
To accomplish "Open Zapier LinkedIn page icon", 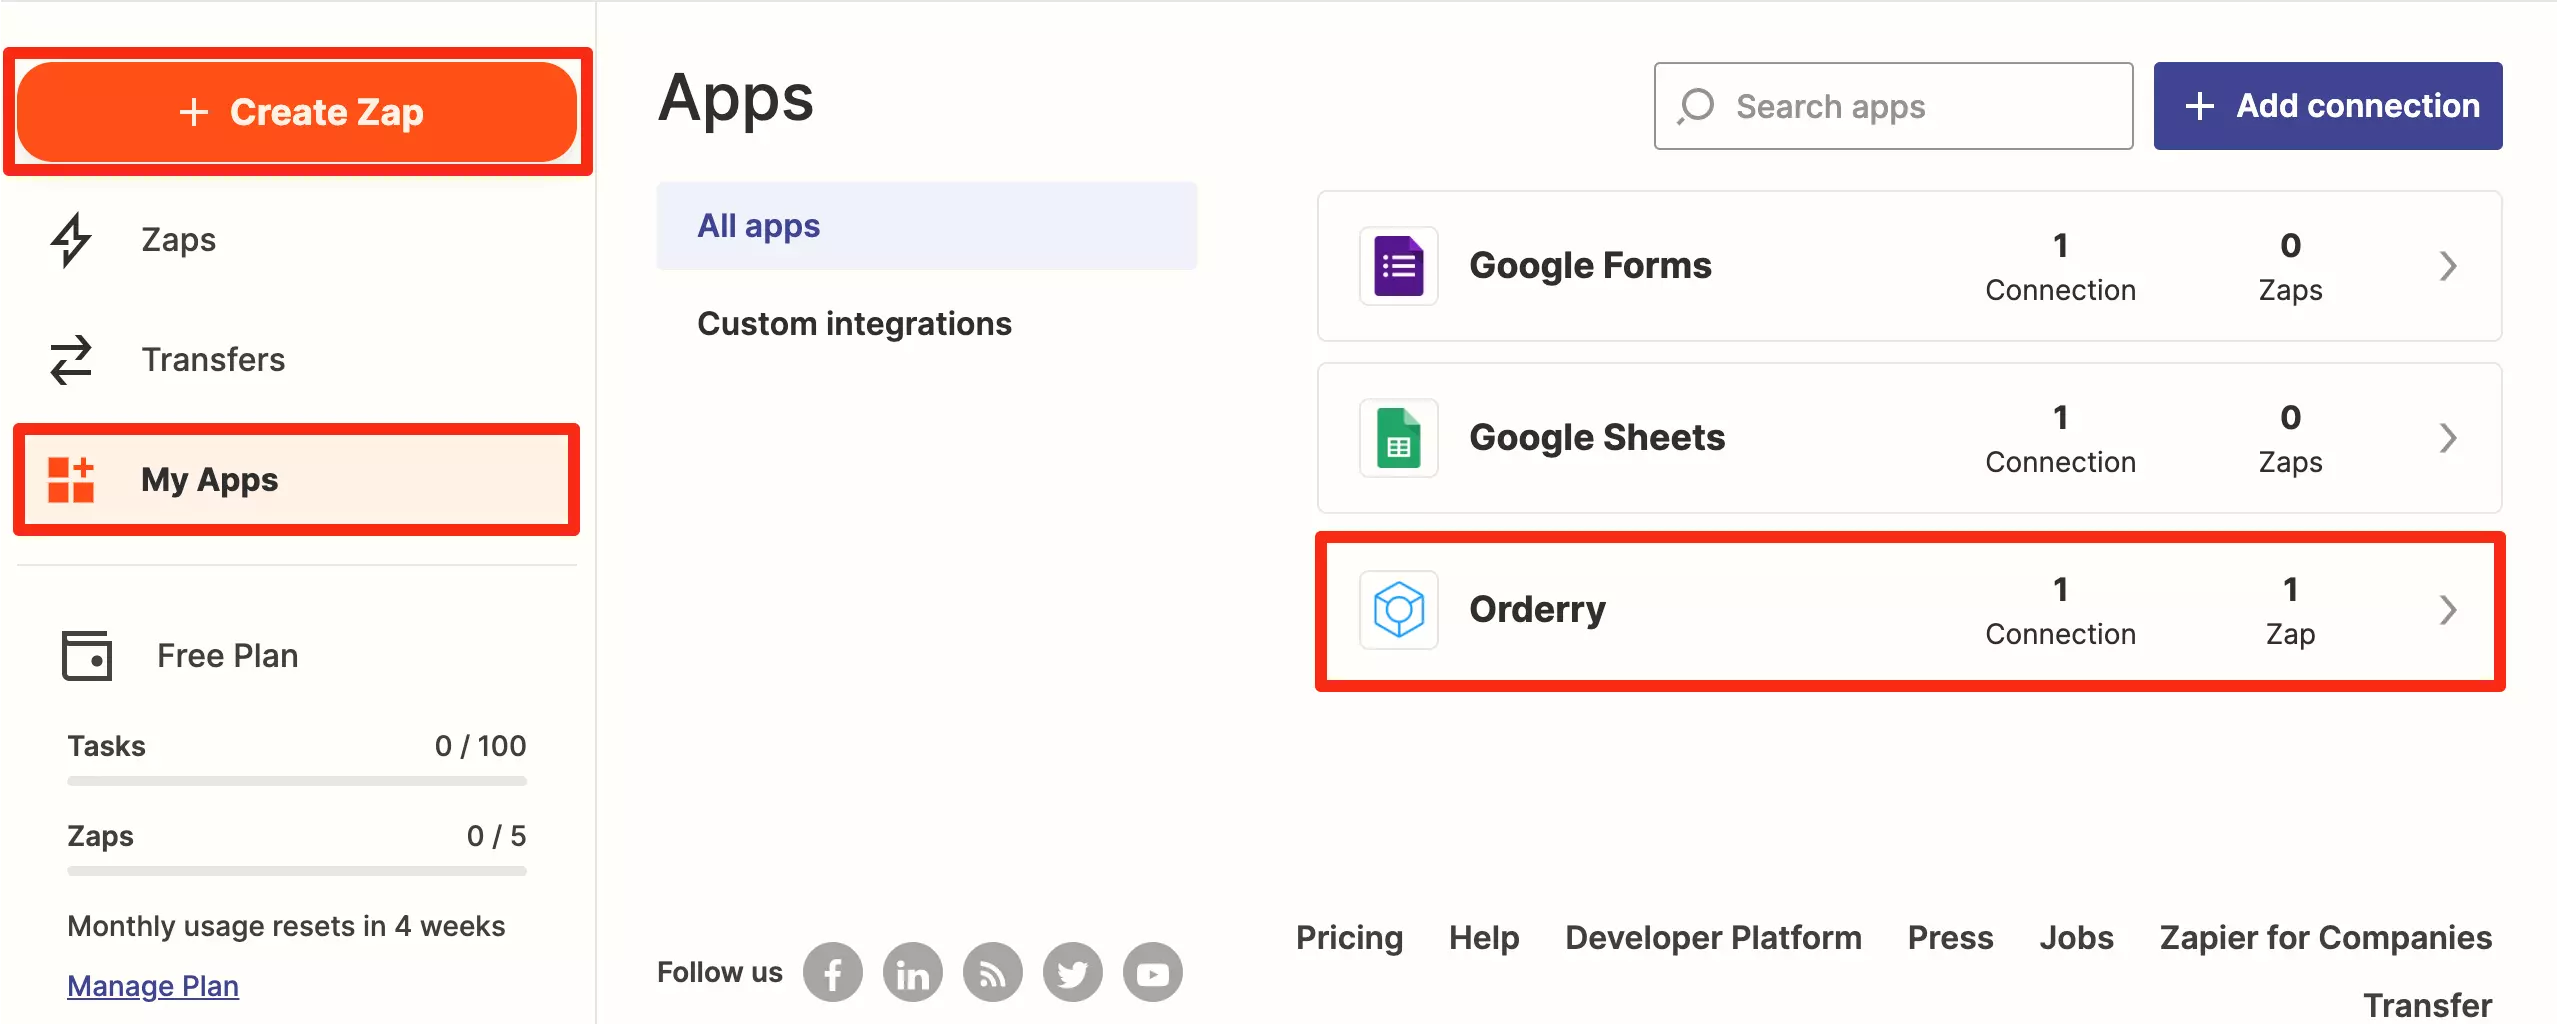I will click(x=913, y=972).
